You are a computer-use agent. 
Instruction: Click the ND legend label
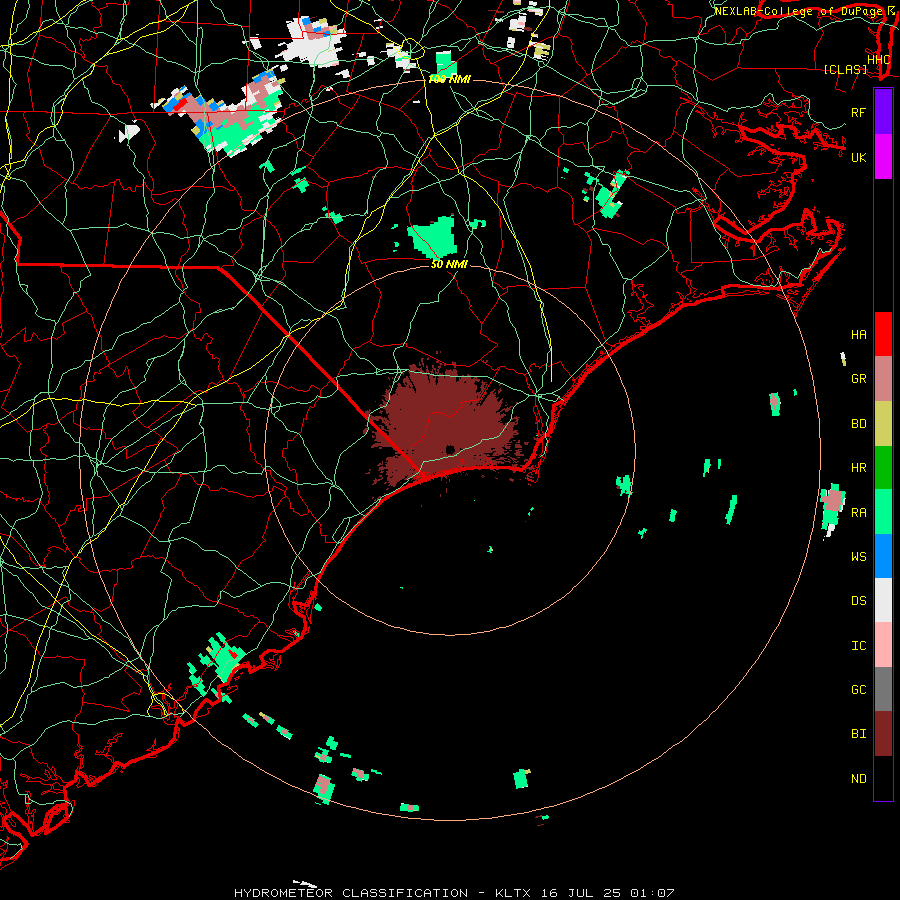point(858,779)
